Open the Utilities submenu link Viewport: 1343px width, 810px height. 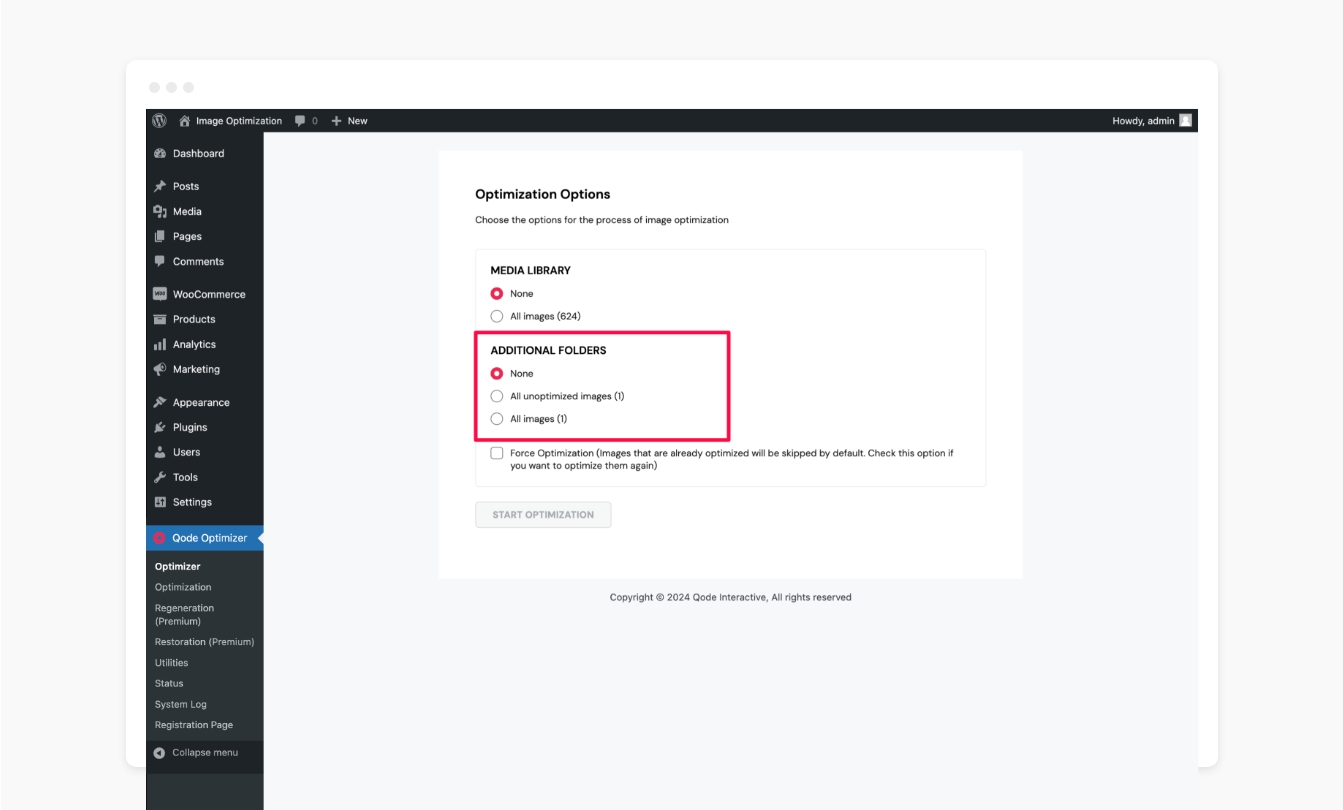tap(171, 663)
